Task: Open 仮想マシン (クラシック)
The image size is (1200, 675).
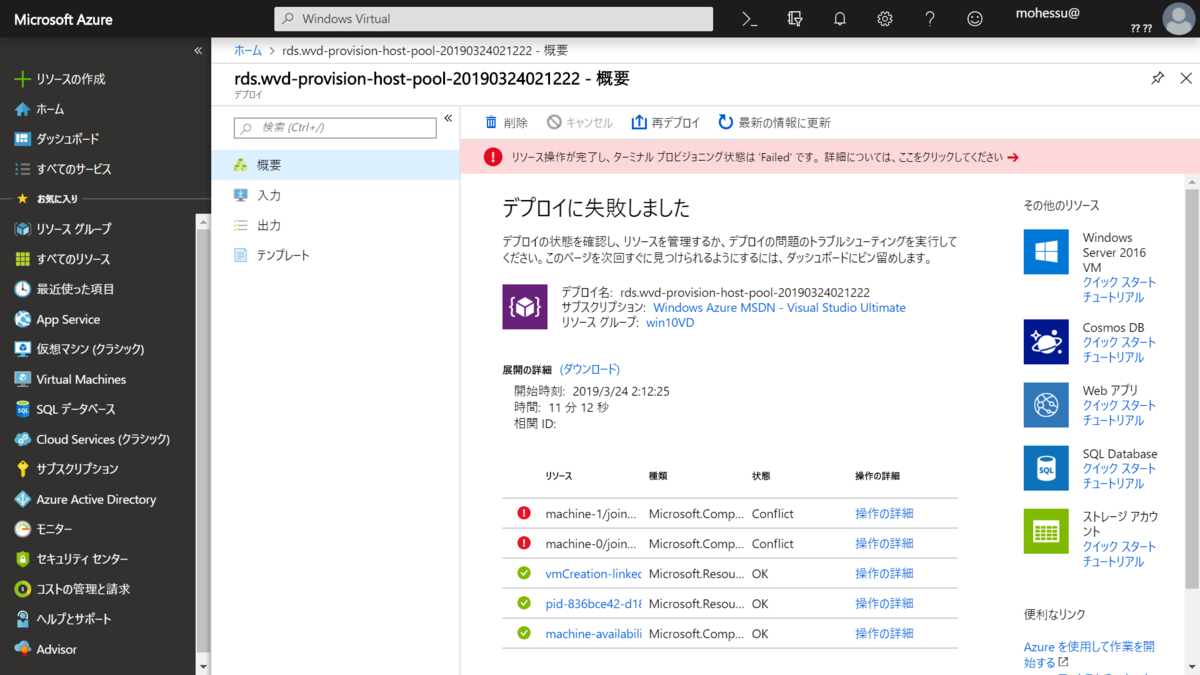Action: (90, 349)
